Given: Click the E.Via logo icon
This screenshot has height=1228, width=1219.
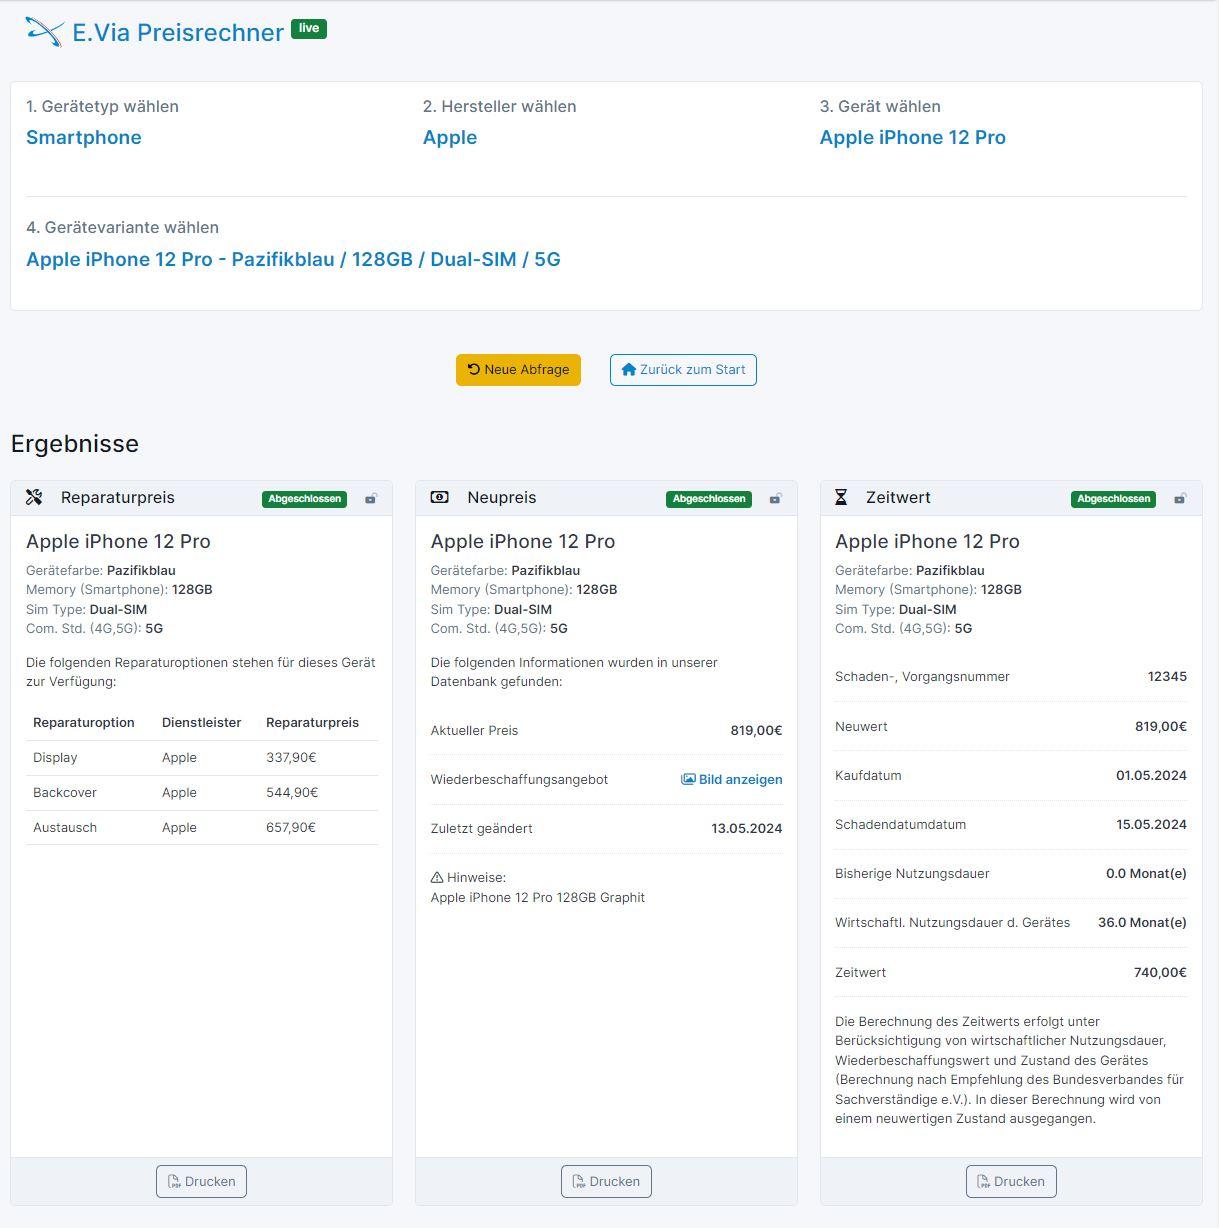Looking at the screenshot, I should pyautogui.click(x=44, y=32).
